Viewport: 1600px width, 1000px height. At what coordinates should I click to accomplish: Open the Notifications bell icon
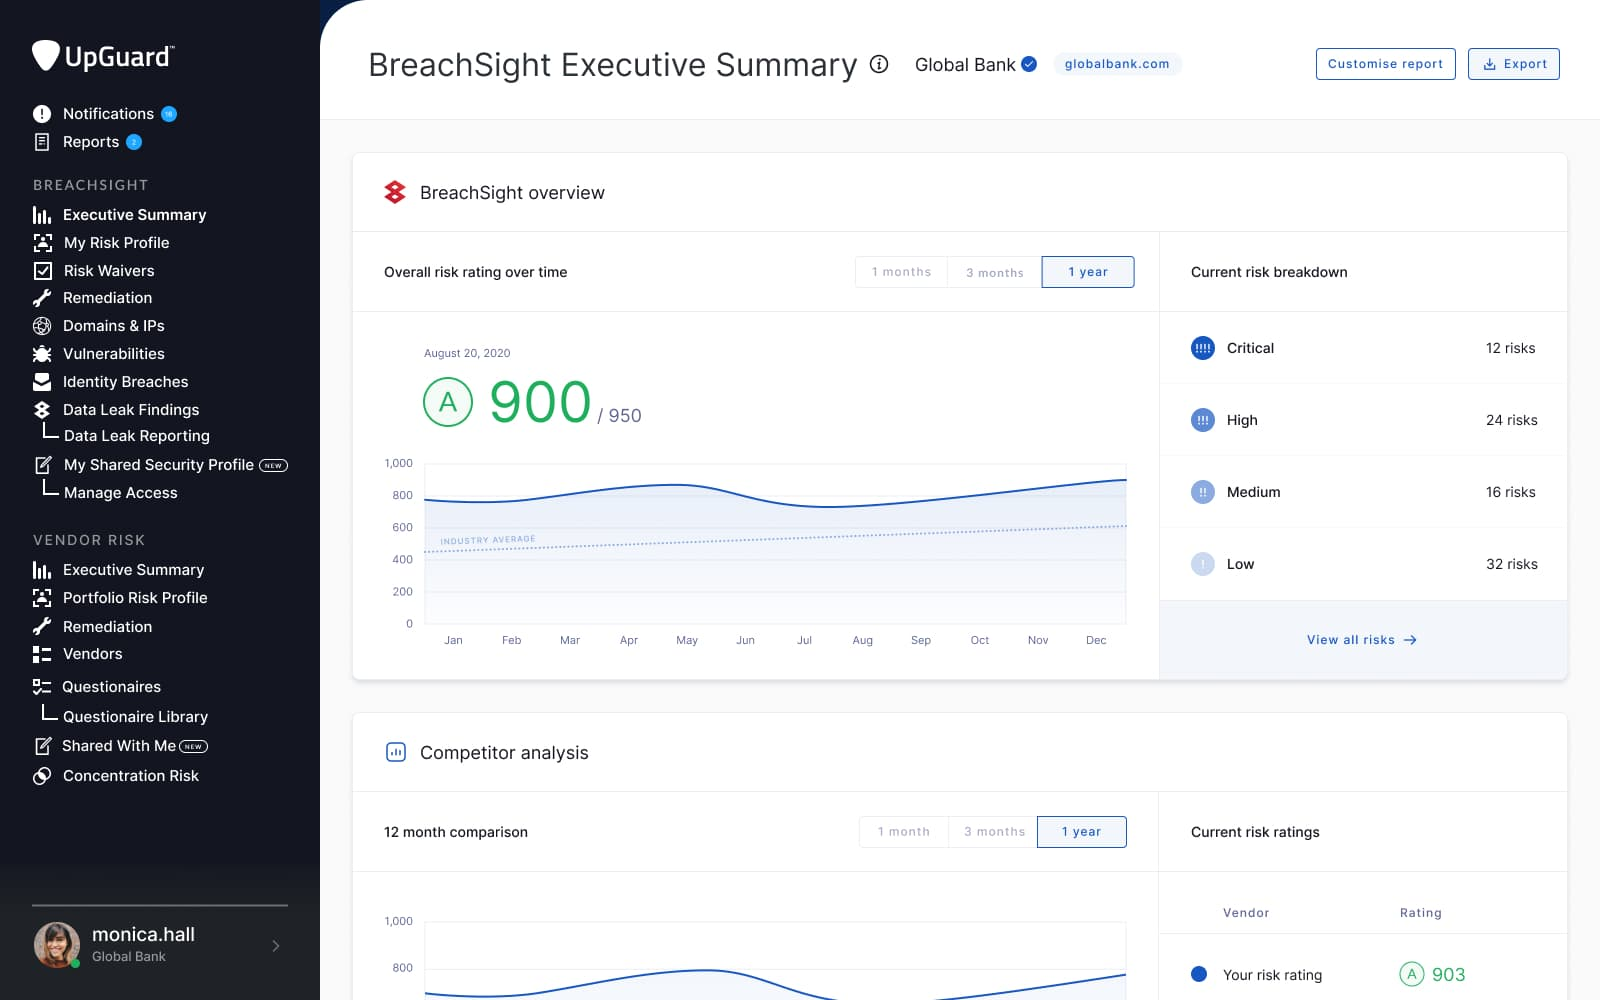41,113
